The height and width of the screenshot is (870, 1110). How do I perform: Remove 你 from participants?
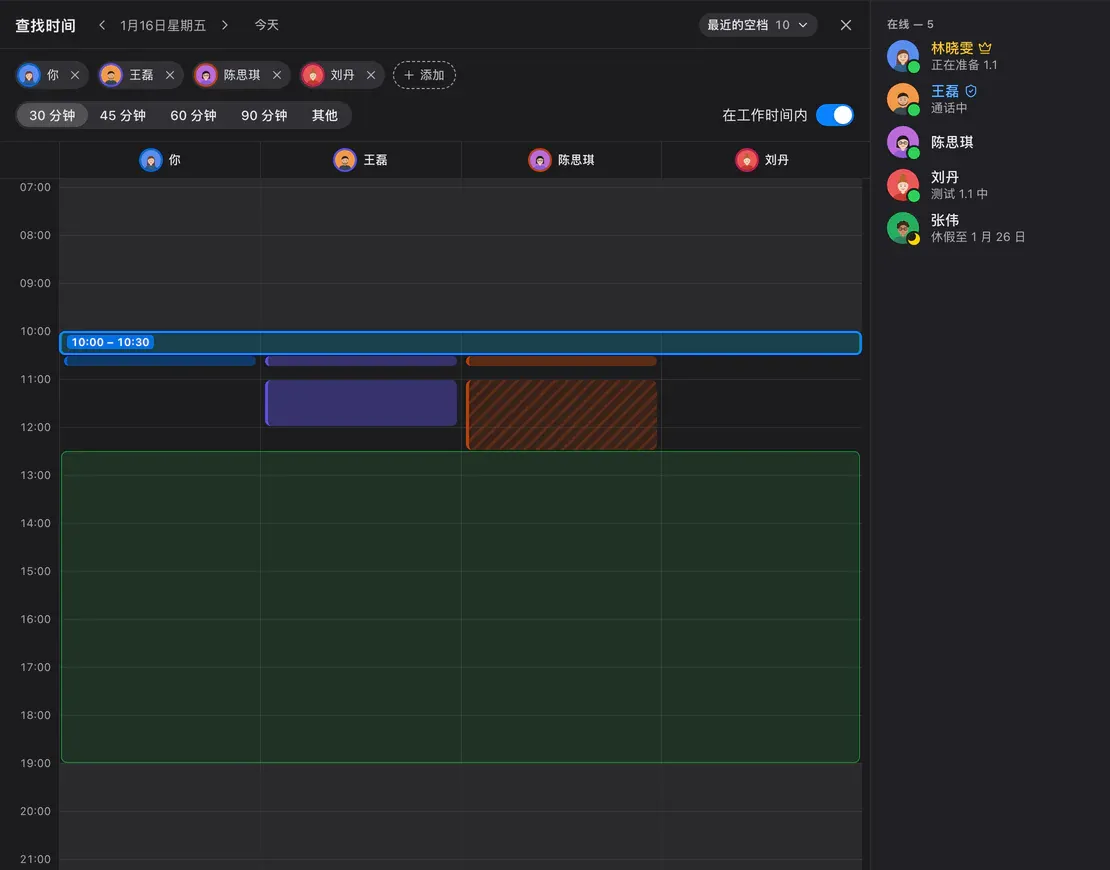[x=75, y=75]
